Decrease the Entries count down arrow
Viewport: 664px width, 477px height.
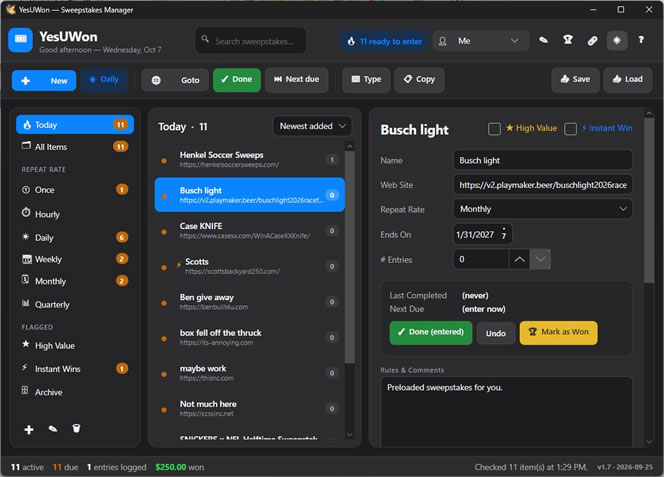[540, 259]
